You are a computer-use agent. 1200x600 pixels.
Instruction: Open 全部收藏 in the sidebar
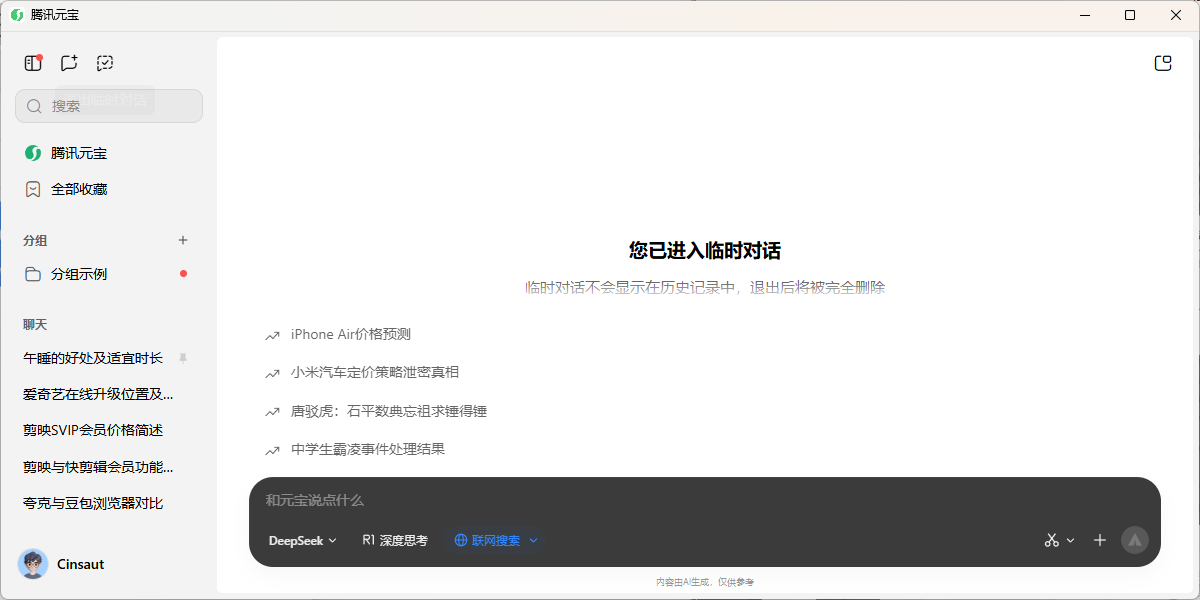tap(78, 189)
